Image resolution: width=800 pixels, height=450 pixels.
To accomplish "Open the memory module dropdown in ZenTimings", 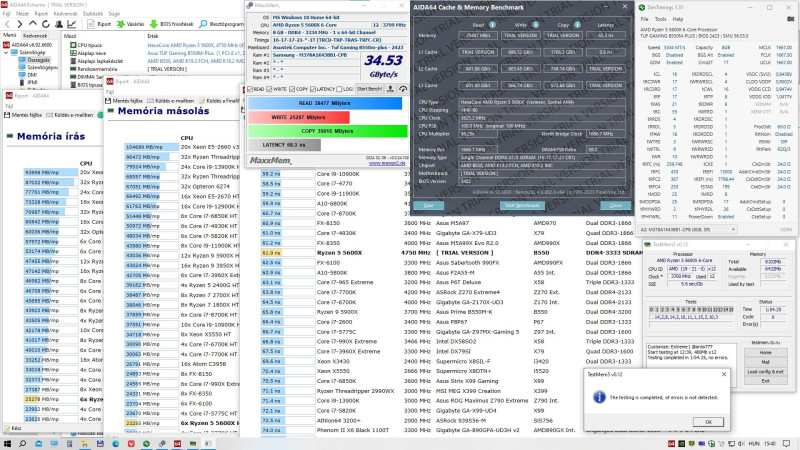I will coord(688,230).
